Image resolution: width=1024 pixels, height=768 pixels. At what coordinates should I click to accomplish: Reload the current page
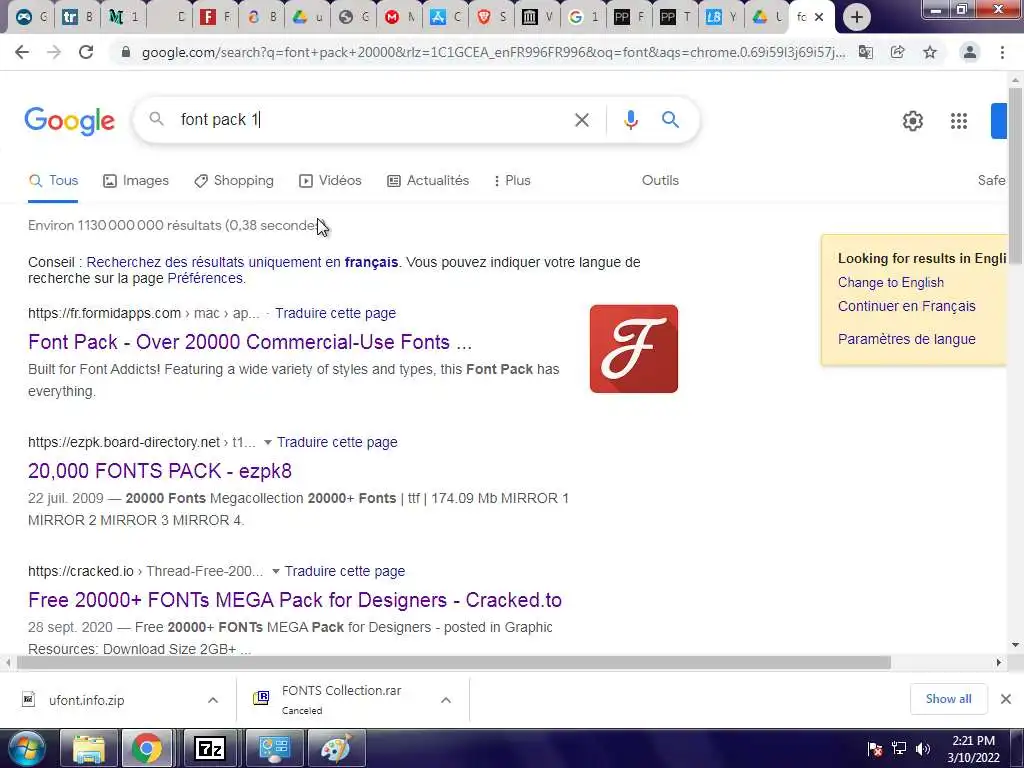tap(86, 52)
